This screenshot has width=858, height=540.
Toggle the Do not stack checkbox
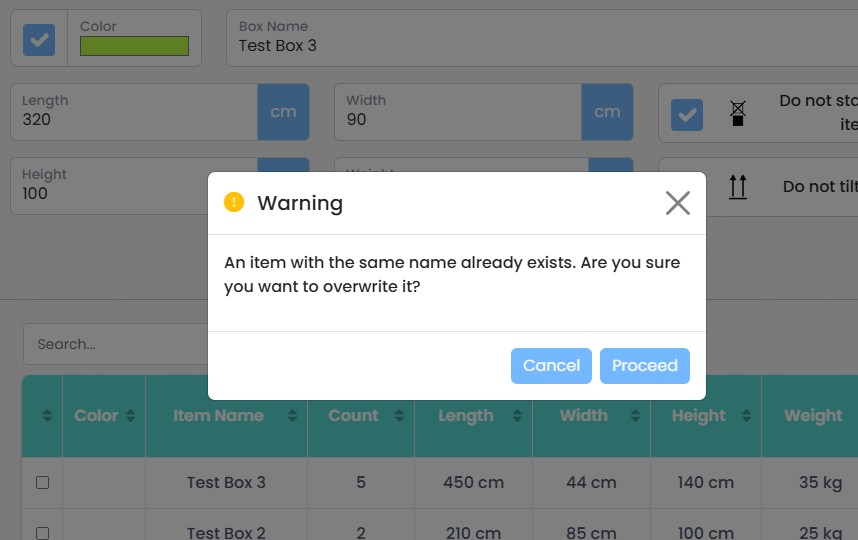pos(686,114)
